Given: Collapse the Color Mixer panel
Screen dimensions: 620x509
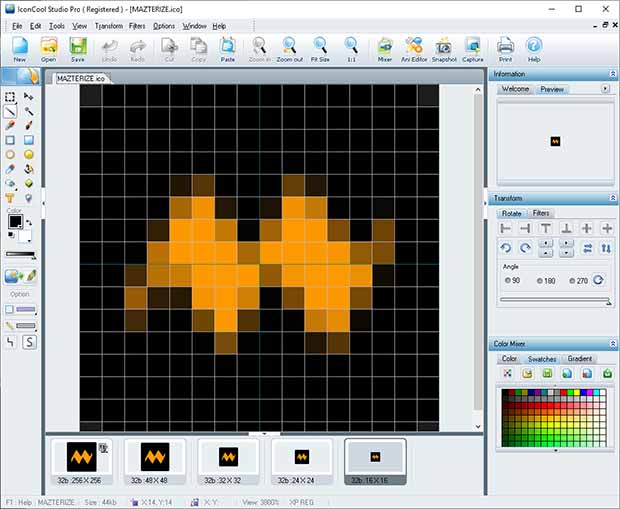Looking at the screenshot, I should coord(612,344).
